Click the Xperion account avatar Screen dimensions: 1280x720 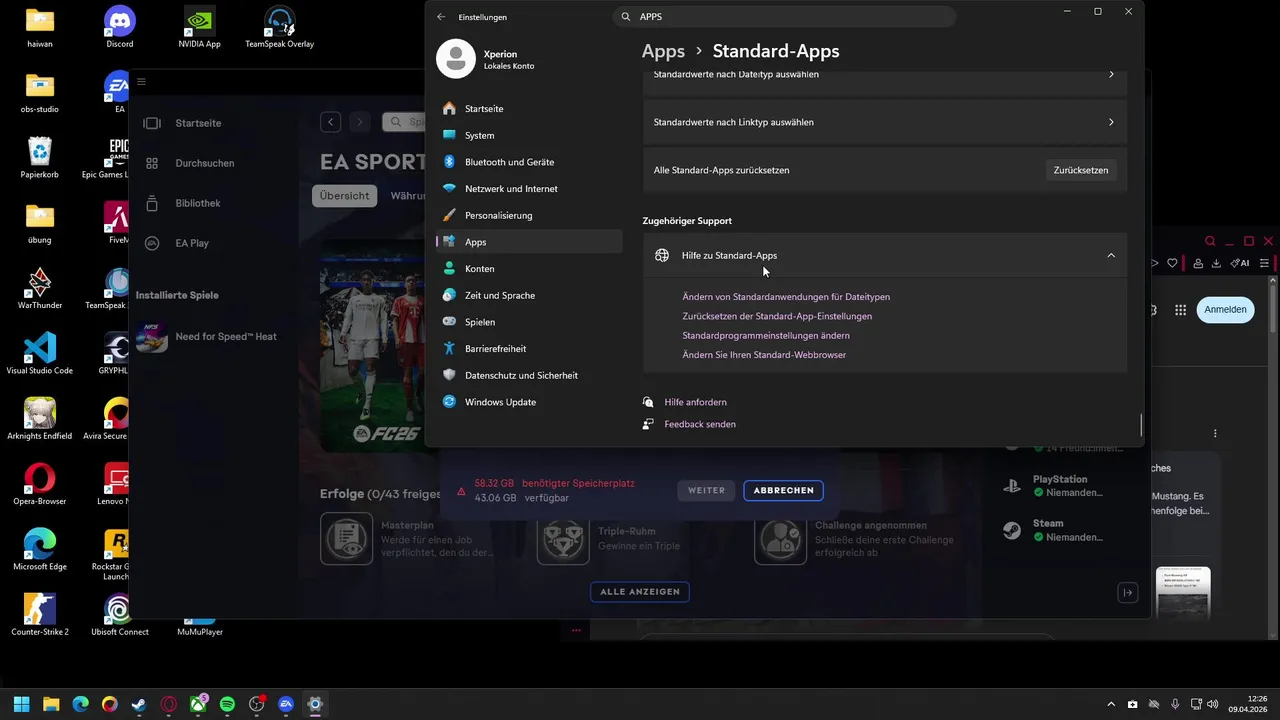tap(456, 59)
